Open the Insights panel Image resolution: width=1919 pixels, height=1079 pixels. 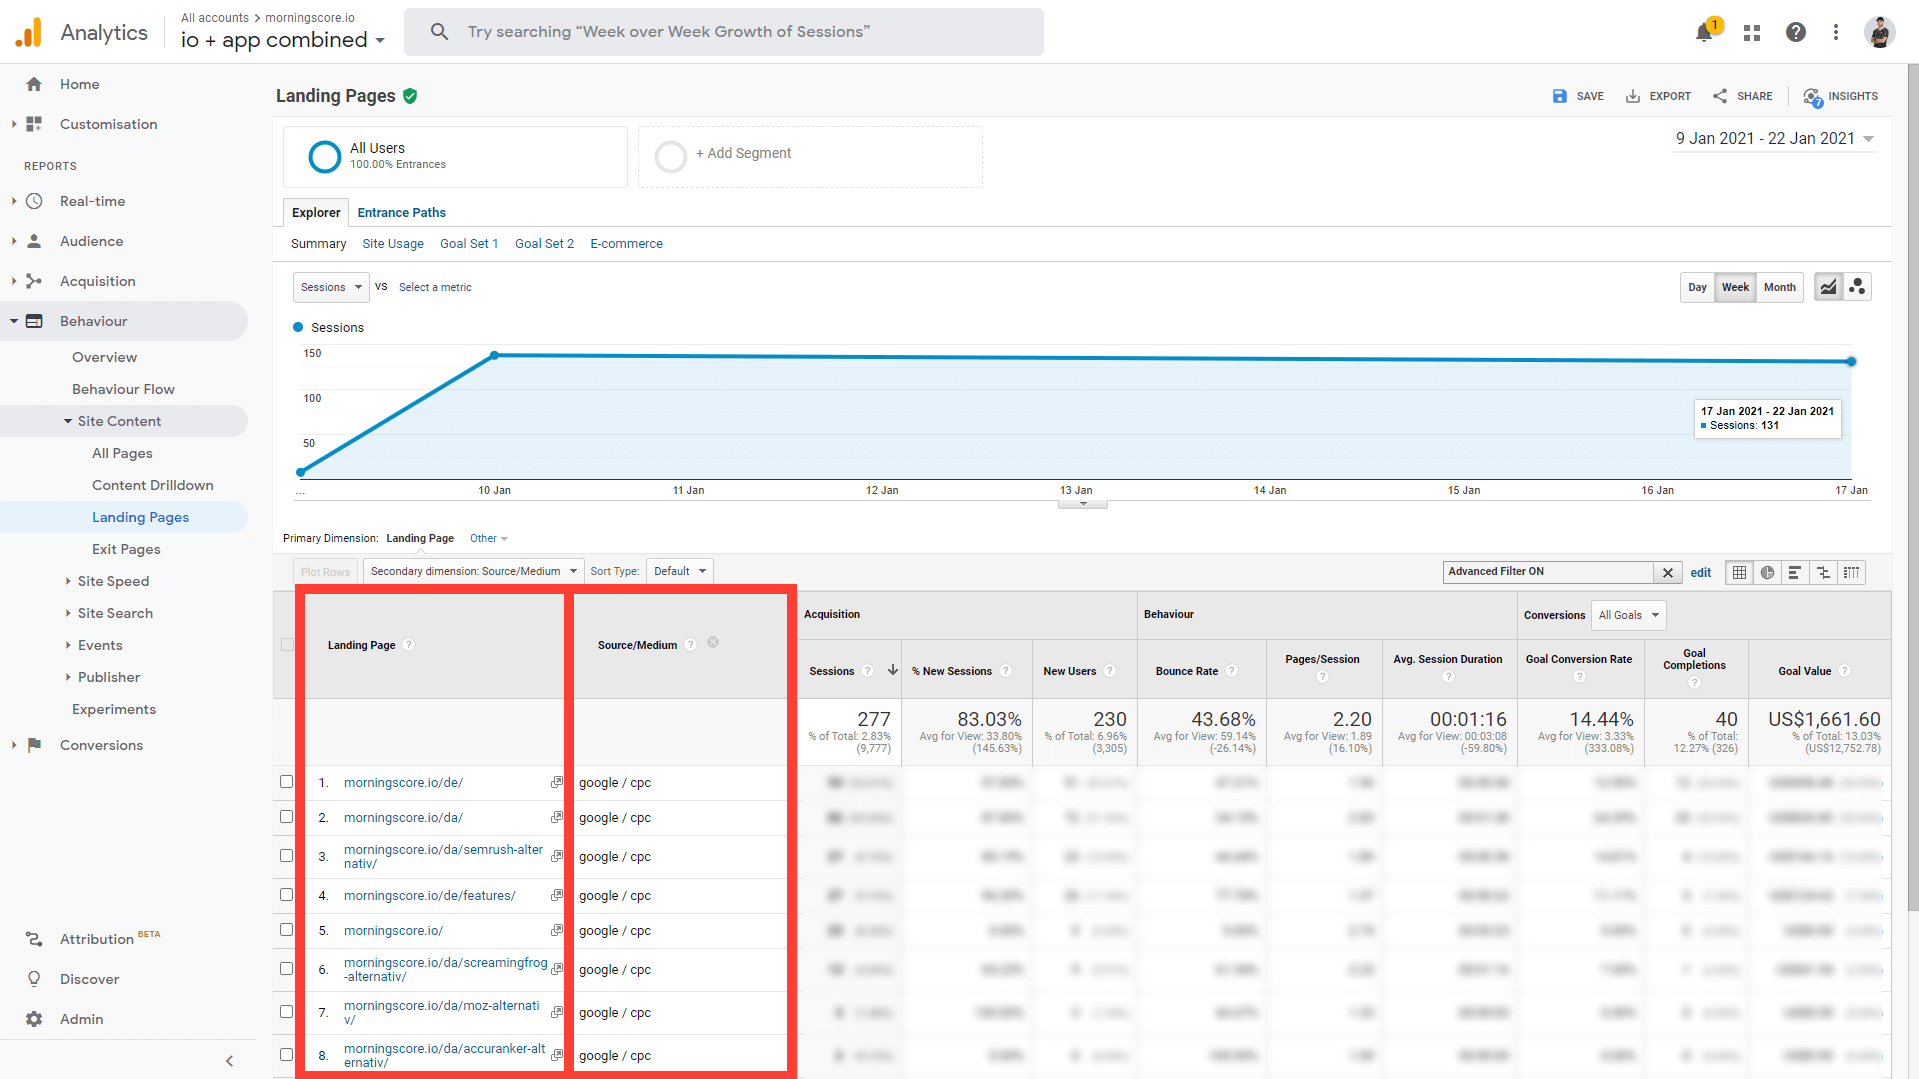click(1840, 96)
